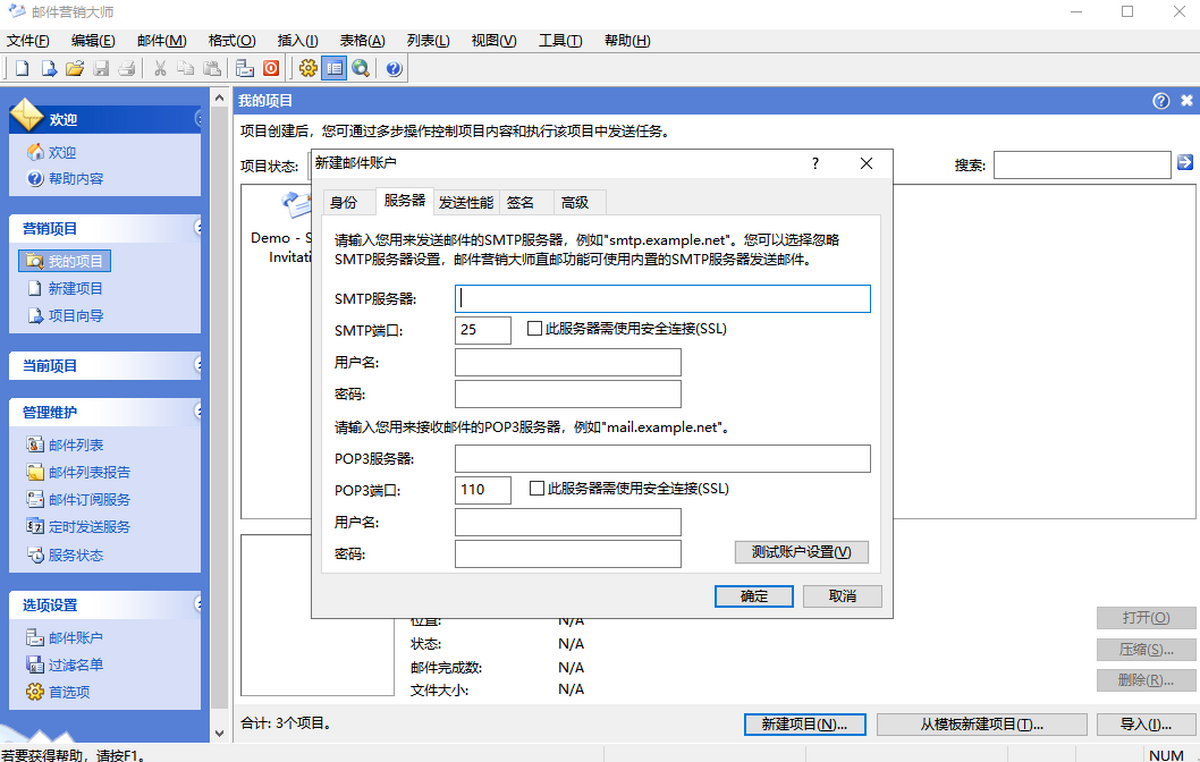Open the 帮助(H) menu

coord(627,41)
